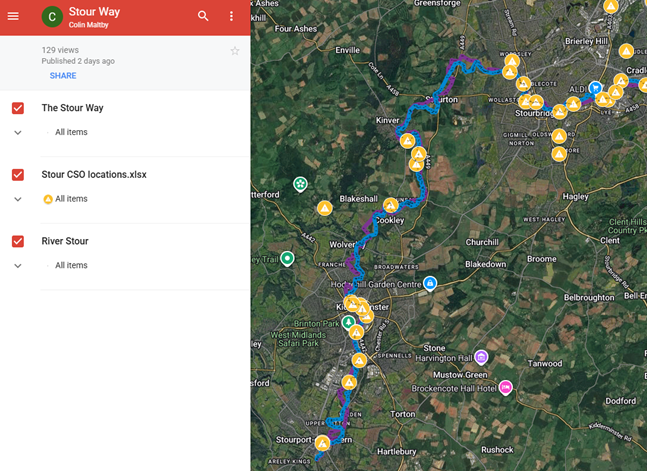Expand The Stour Way layer items
Viewport: 647px width, 471px height.
(18, 132)
